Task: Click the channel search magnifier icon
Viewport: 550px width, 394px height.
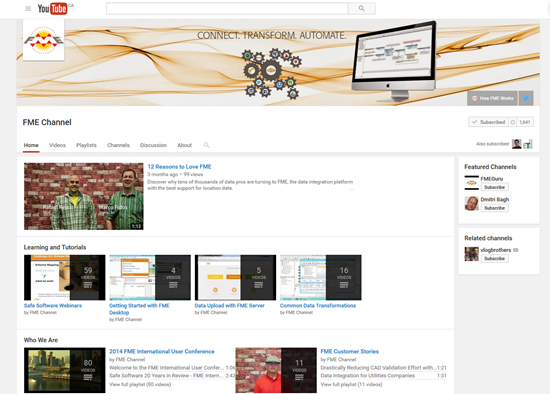Action: pyautogui.click(x=207, y=145)
